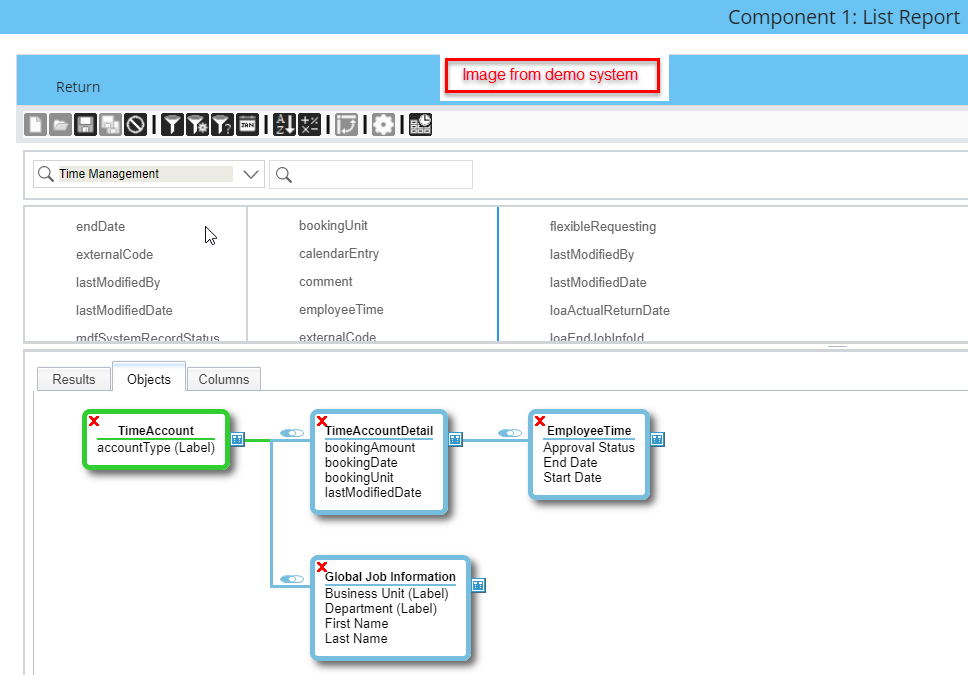Select lastModifiedDate in the right list
968x675 pixels.
598,282
